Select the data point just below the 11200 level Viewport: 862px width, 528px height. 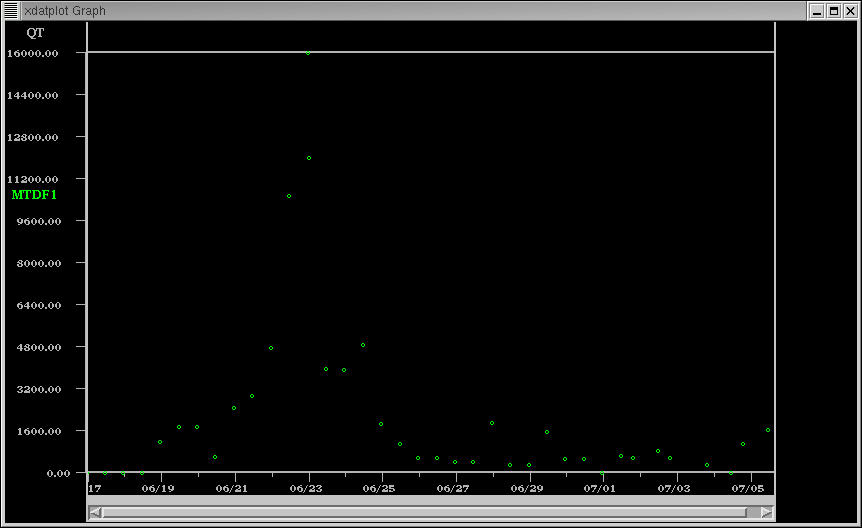point(289,196)
